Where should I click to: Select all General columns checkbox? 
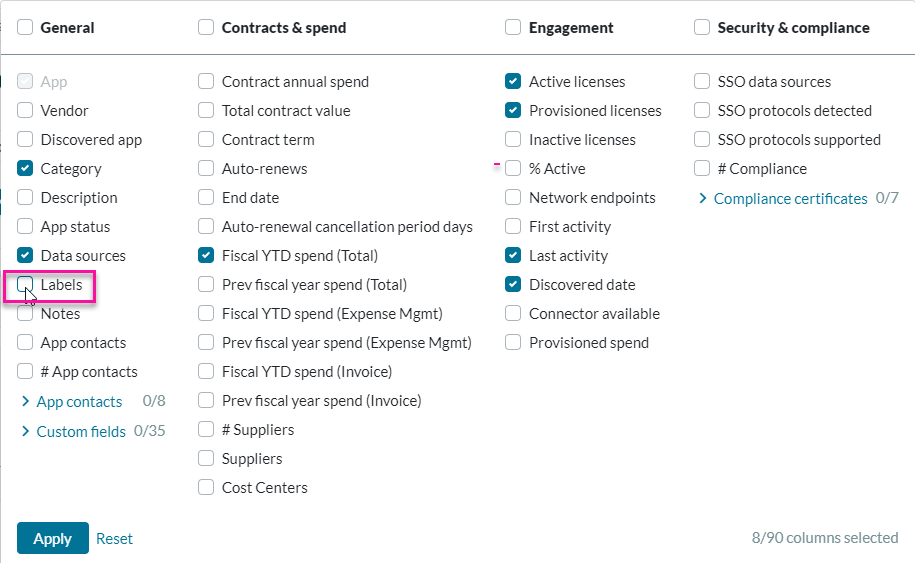pyautogui.click(x=26, y=28)
